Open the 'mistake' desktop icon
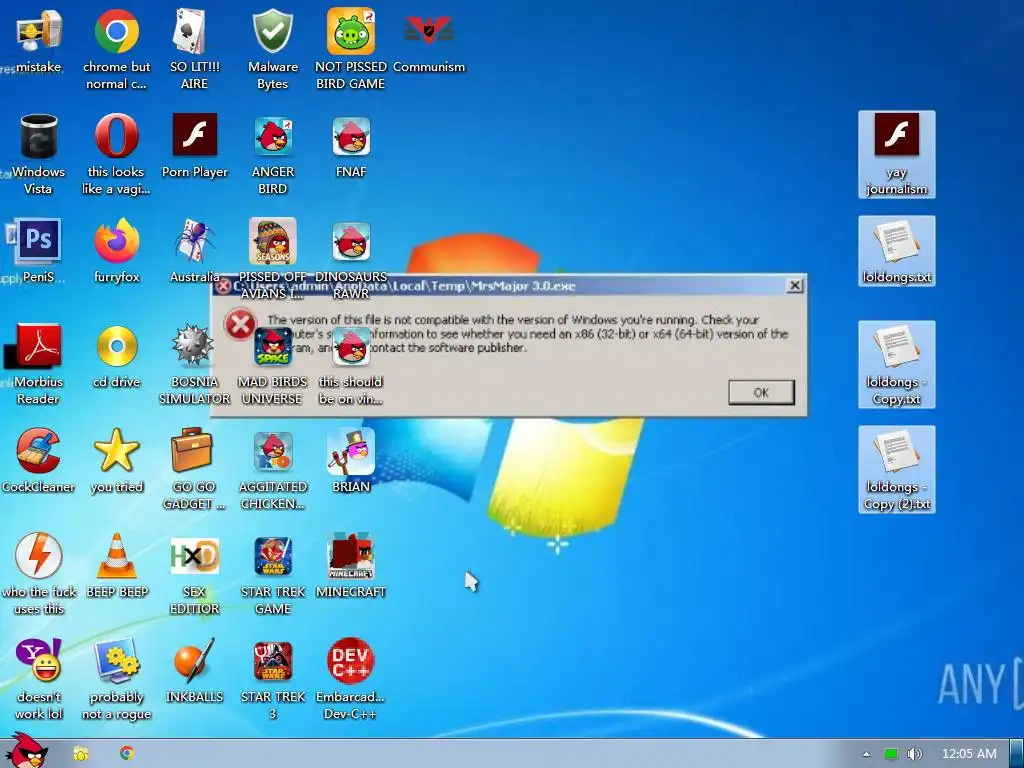The height and width of the screenshot is (768, 1024). click(38, 40)
